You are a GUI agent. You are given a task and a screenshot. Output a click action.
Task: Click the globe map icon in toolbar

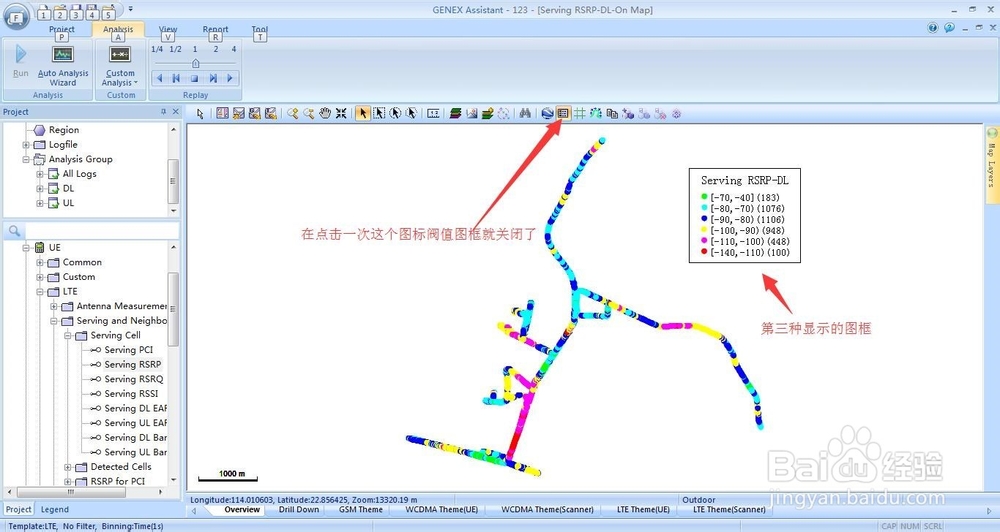coord(547,114)
